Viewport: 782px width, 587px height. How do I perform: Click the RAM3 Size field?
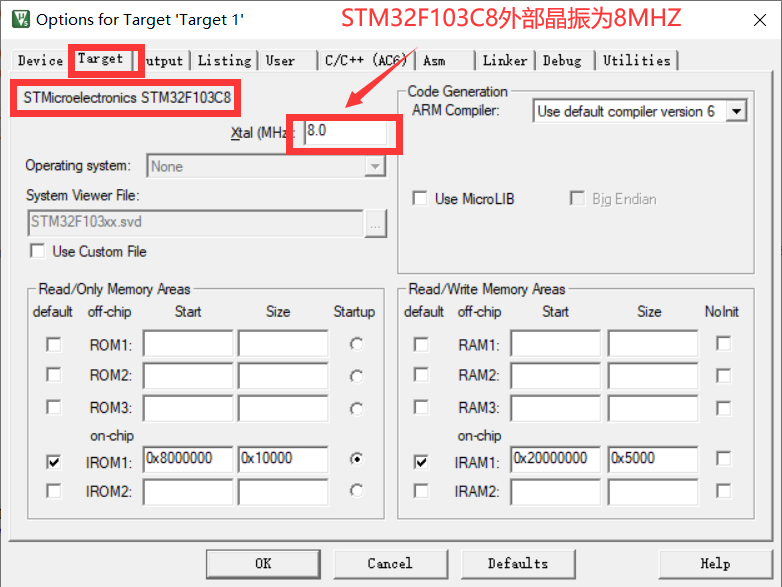653,408
